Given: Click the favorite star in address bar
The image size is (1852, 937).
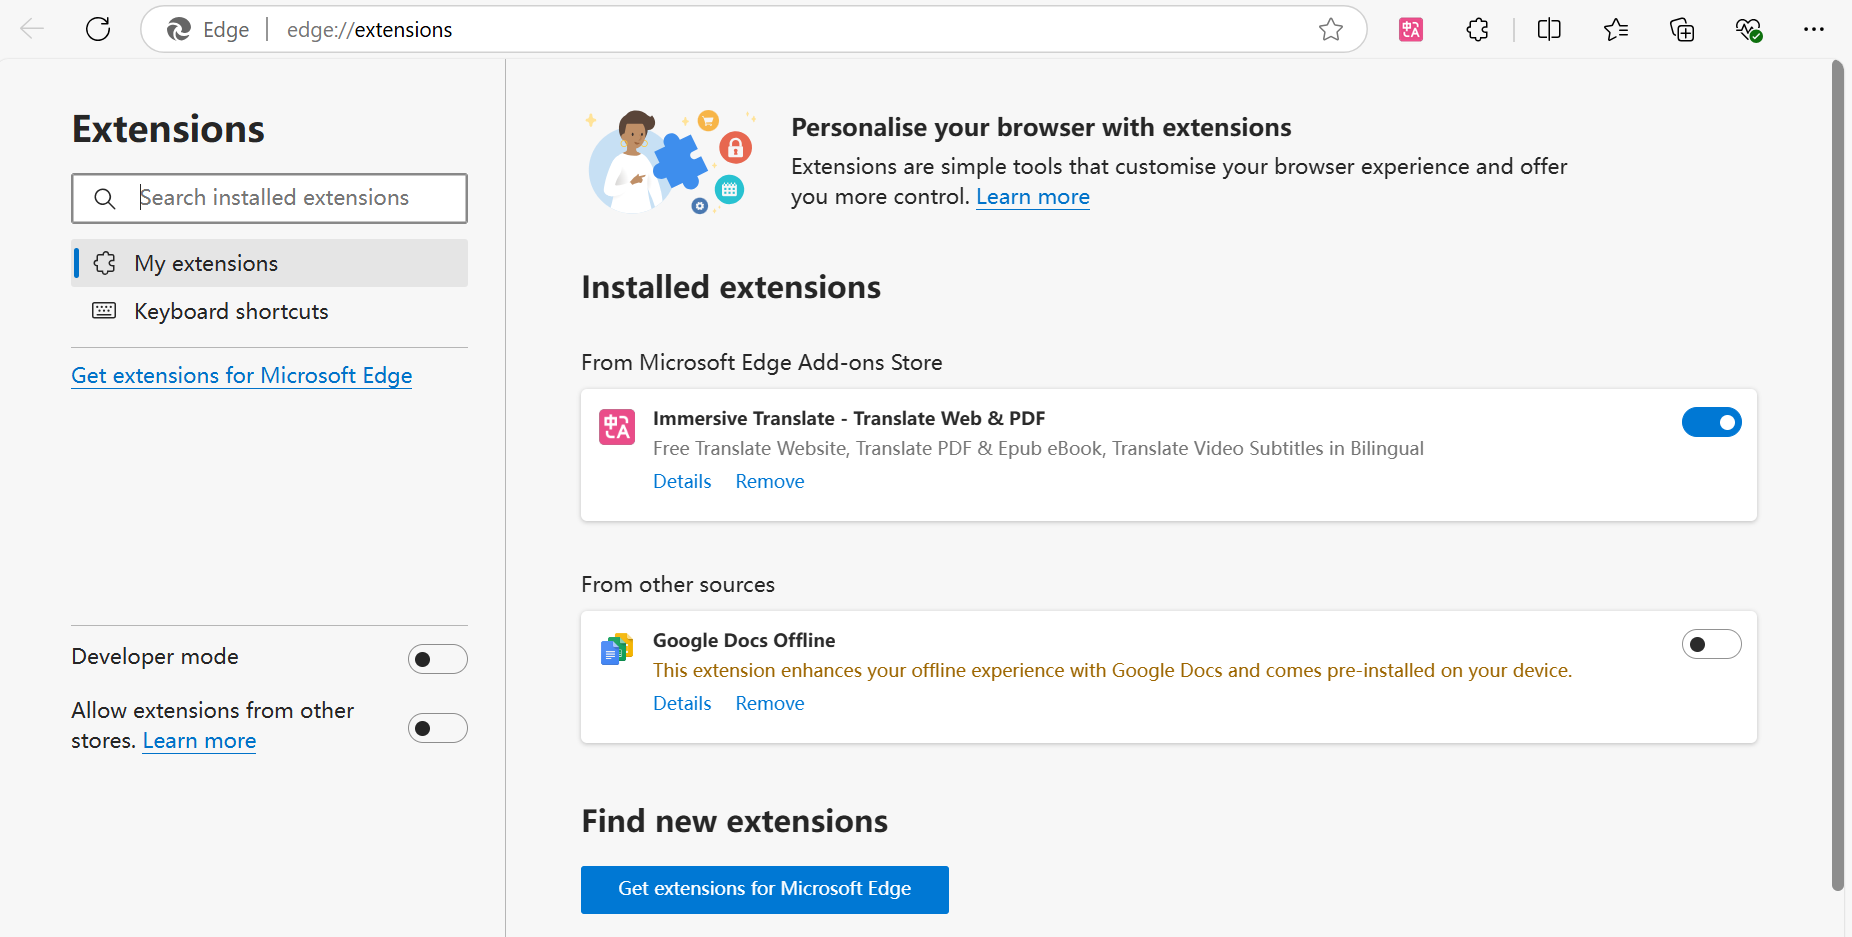Looking at the screenshot, I should tap(1330, 29).
